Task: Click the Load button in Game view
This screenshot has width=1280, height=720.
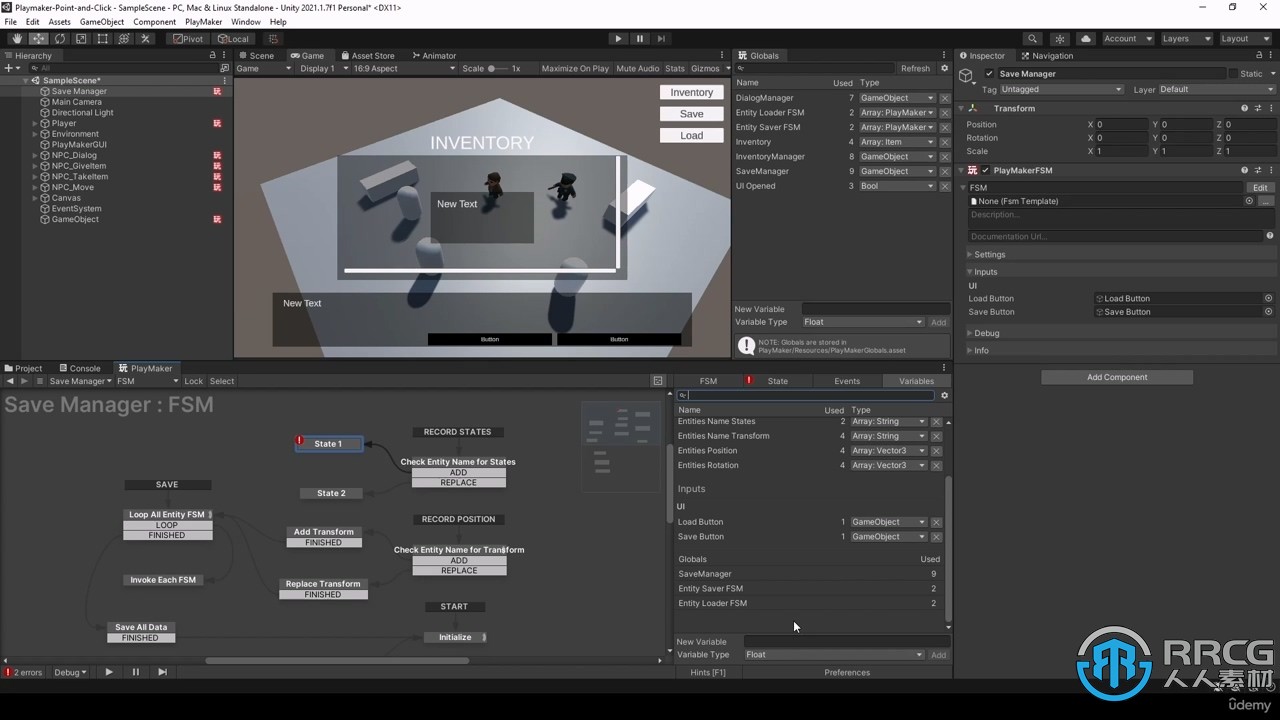Action: pyautogui.click(x=691, y=135)
